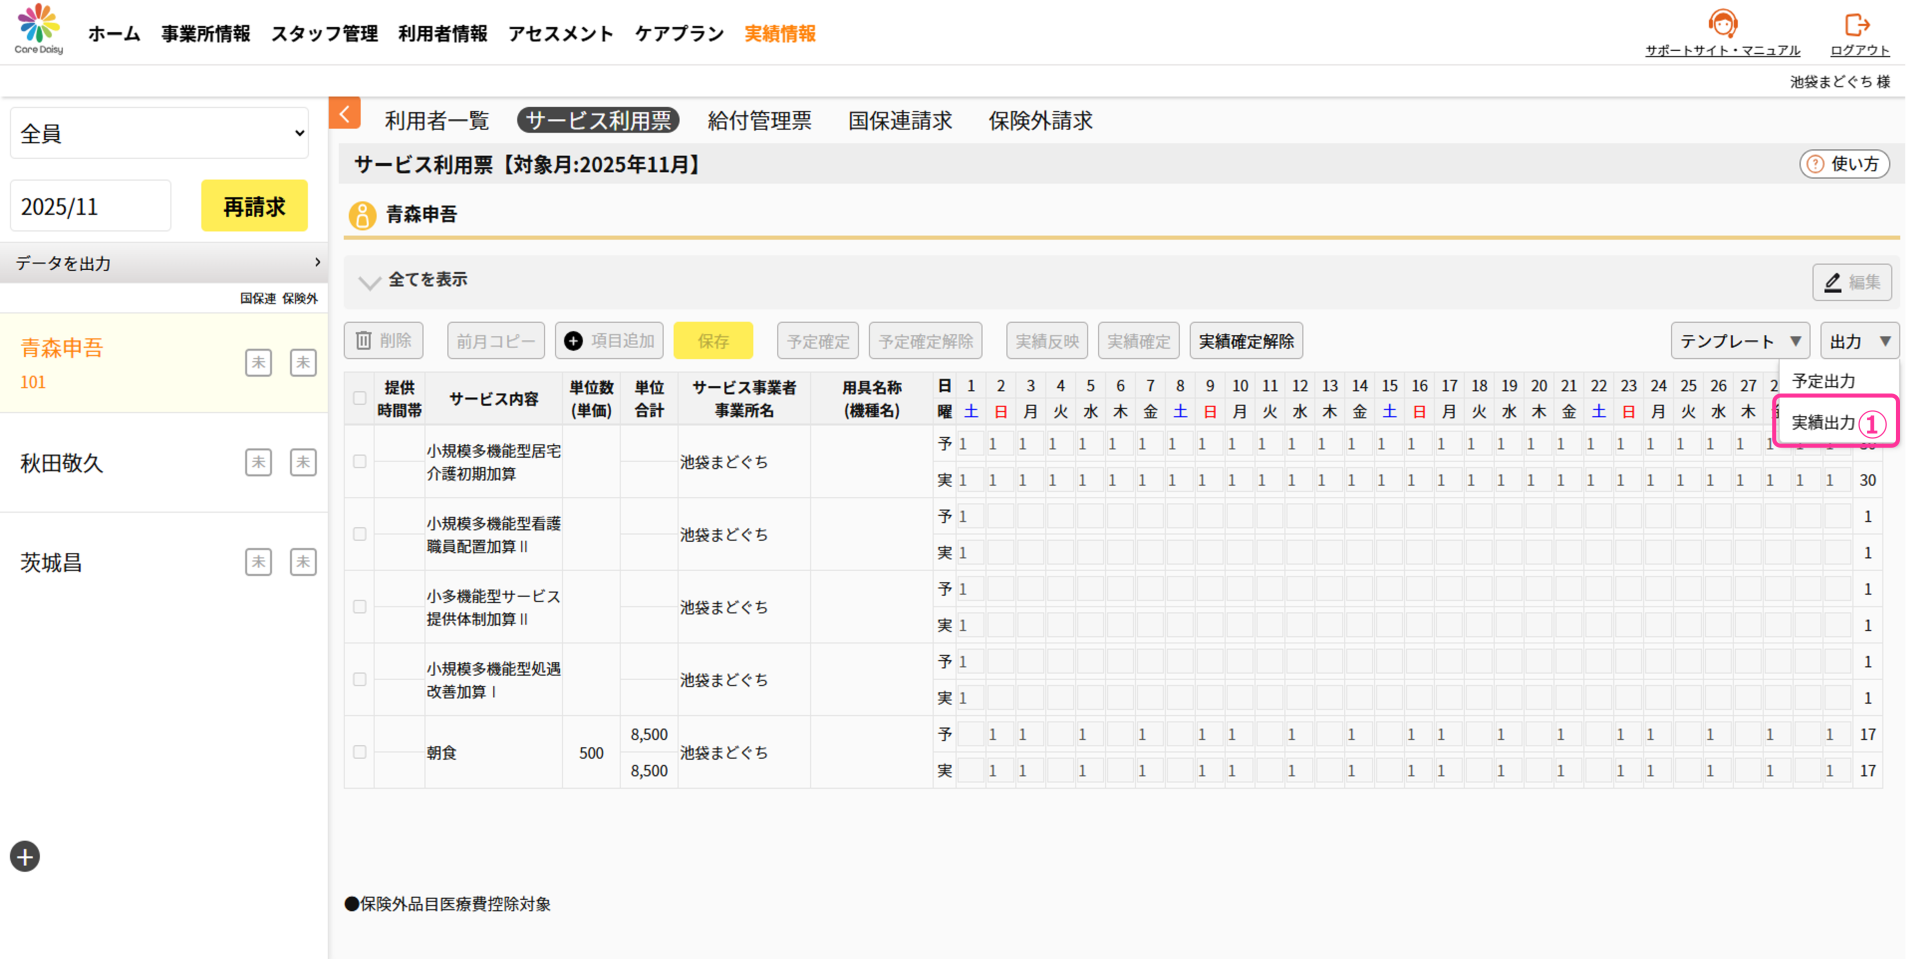The image size is (1920, 959).
Task: Click the round plus icon in sidebar
Action: click(25, 856)
